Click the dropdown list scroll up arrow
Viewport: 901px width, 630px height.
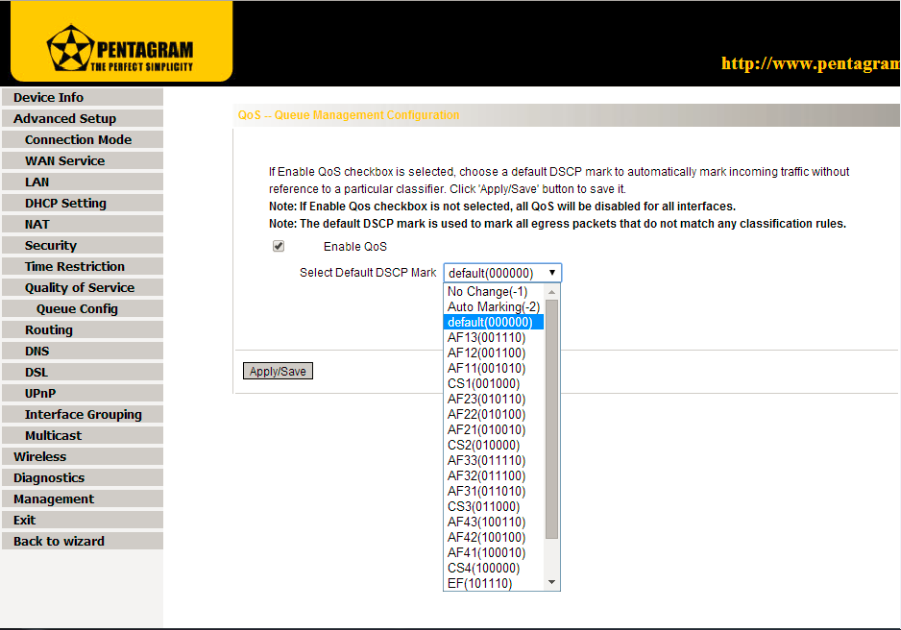(x=552, y=292)
